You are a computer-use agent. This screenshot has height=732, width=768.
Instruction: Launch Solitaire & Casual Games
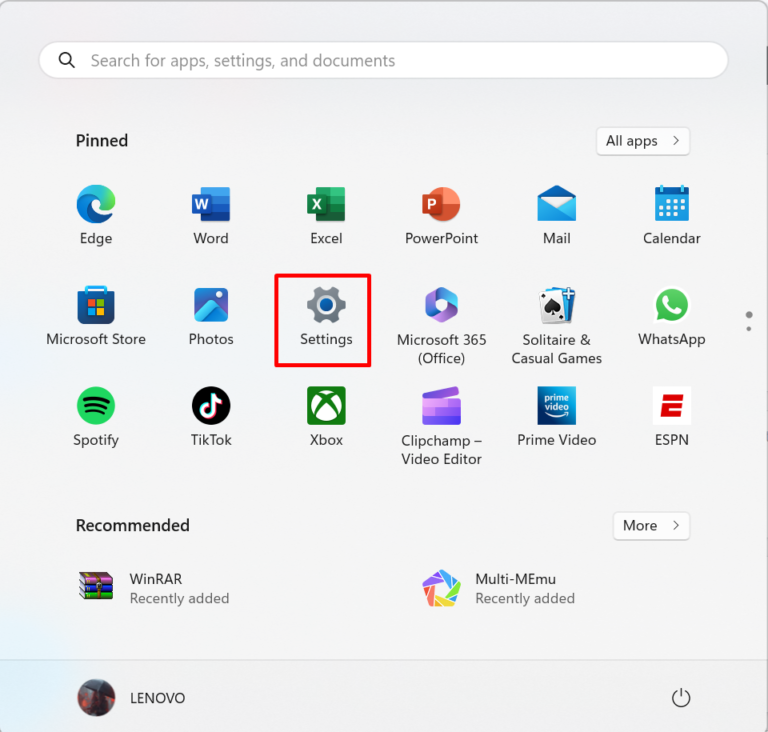(556, 325)
